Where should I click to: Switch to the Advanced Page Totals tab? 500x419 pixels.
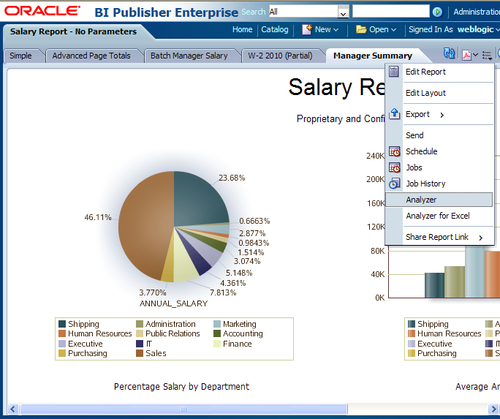pos(91,56)
